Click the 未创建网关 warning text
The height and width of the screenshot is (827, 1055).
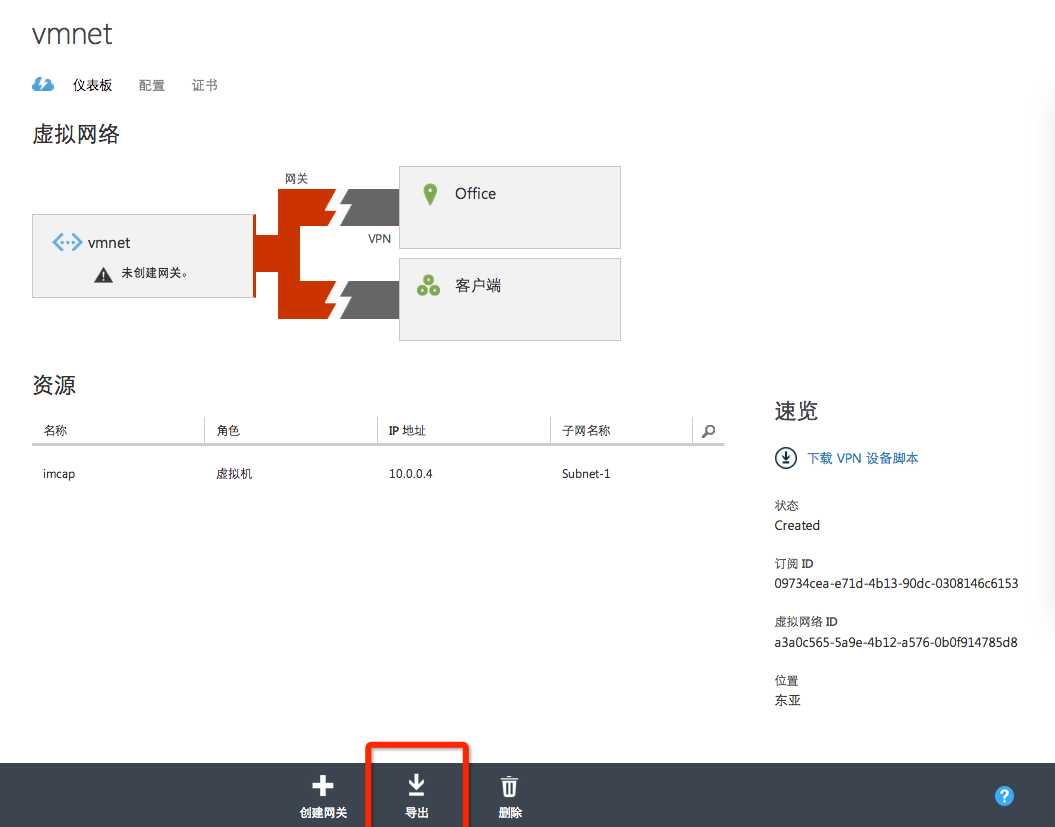pos(154,273)
